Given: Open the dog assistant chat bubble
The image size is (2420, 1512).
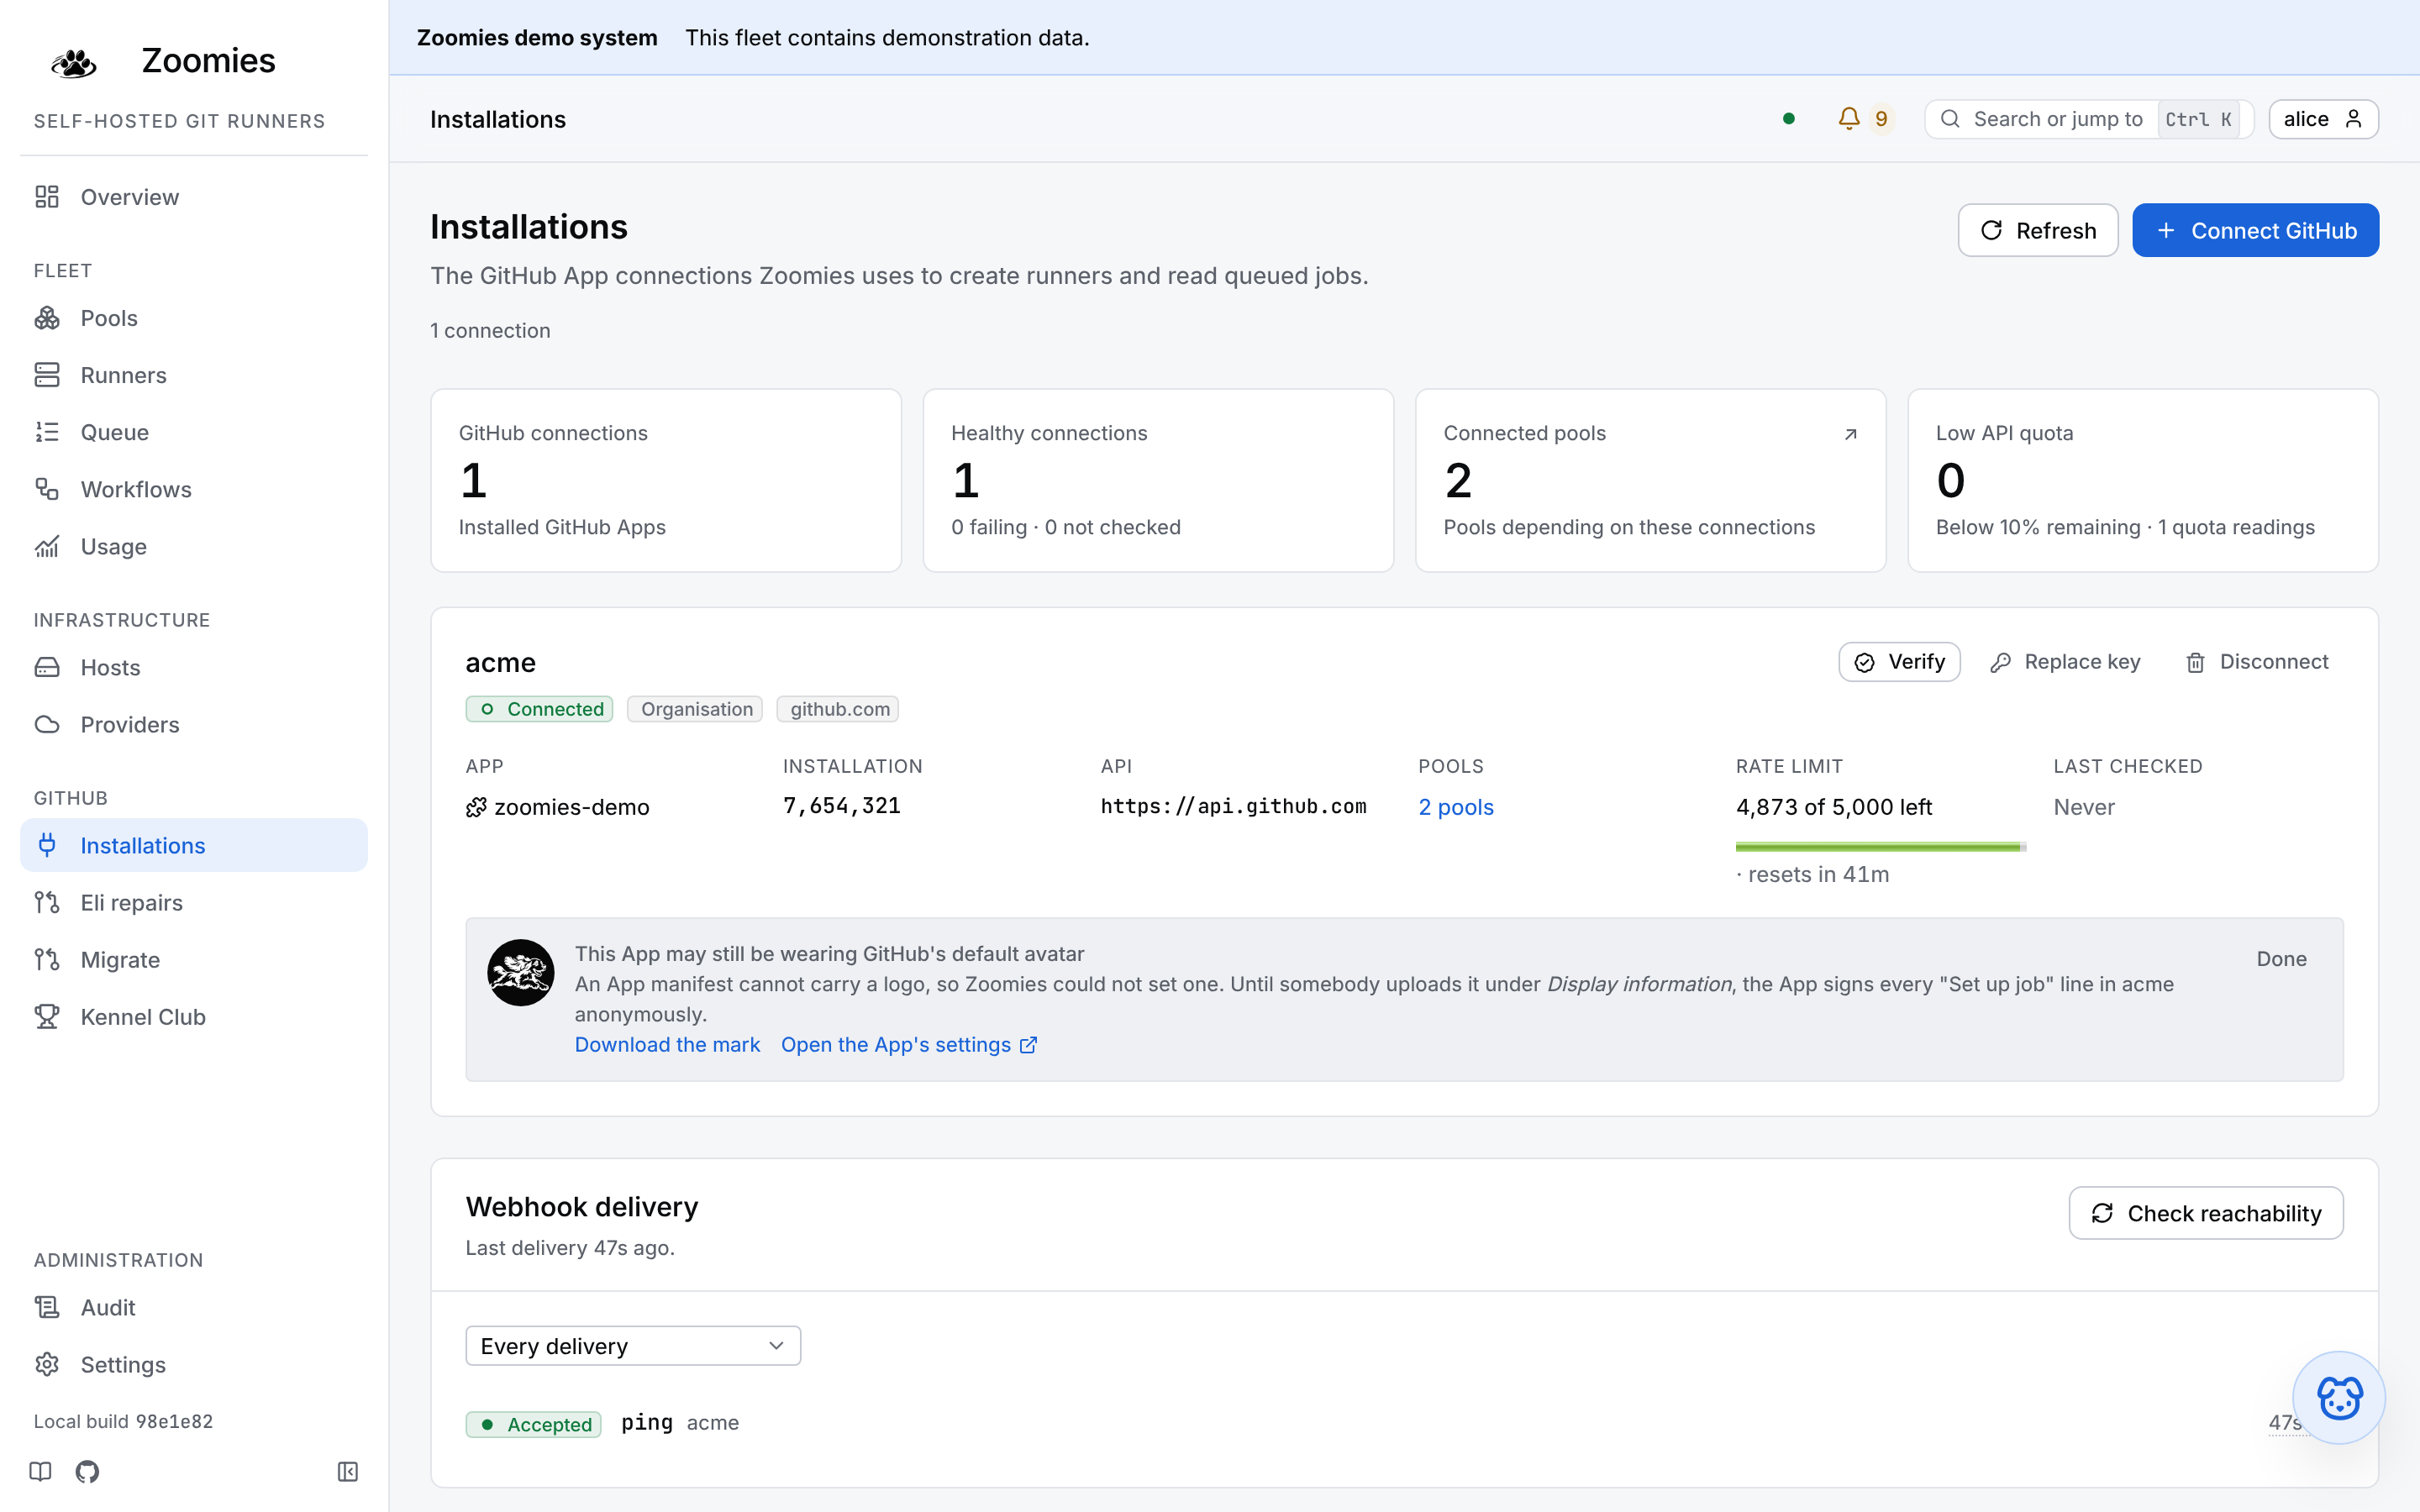Looking at the screenshot, I should click(x=2339, y=1397).
